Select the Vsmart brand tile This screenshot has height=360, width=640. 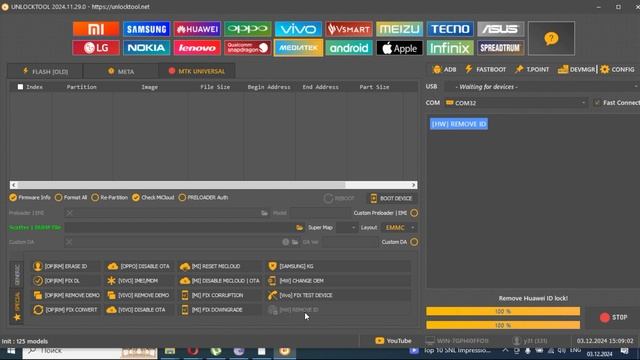349,29
